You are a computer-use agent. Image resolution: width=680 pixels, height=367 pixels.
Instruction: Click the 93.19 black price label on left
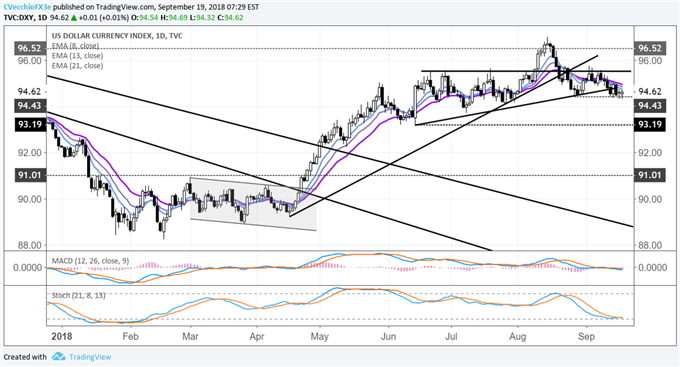[x=30, y=125]
